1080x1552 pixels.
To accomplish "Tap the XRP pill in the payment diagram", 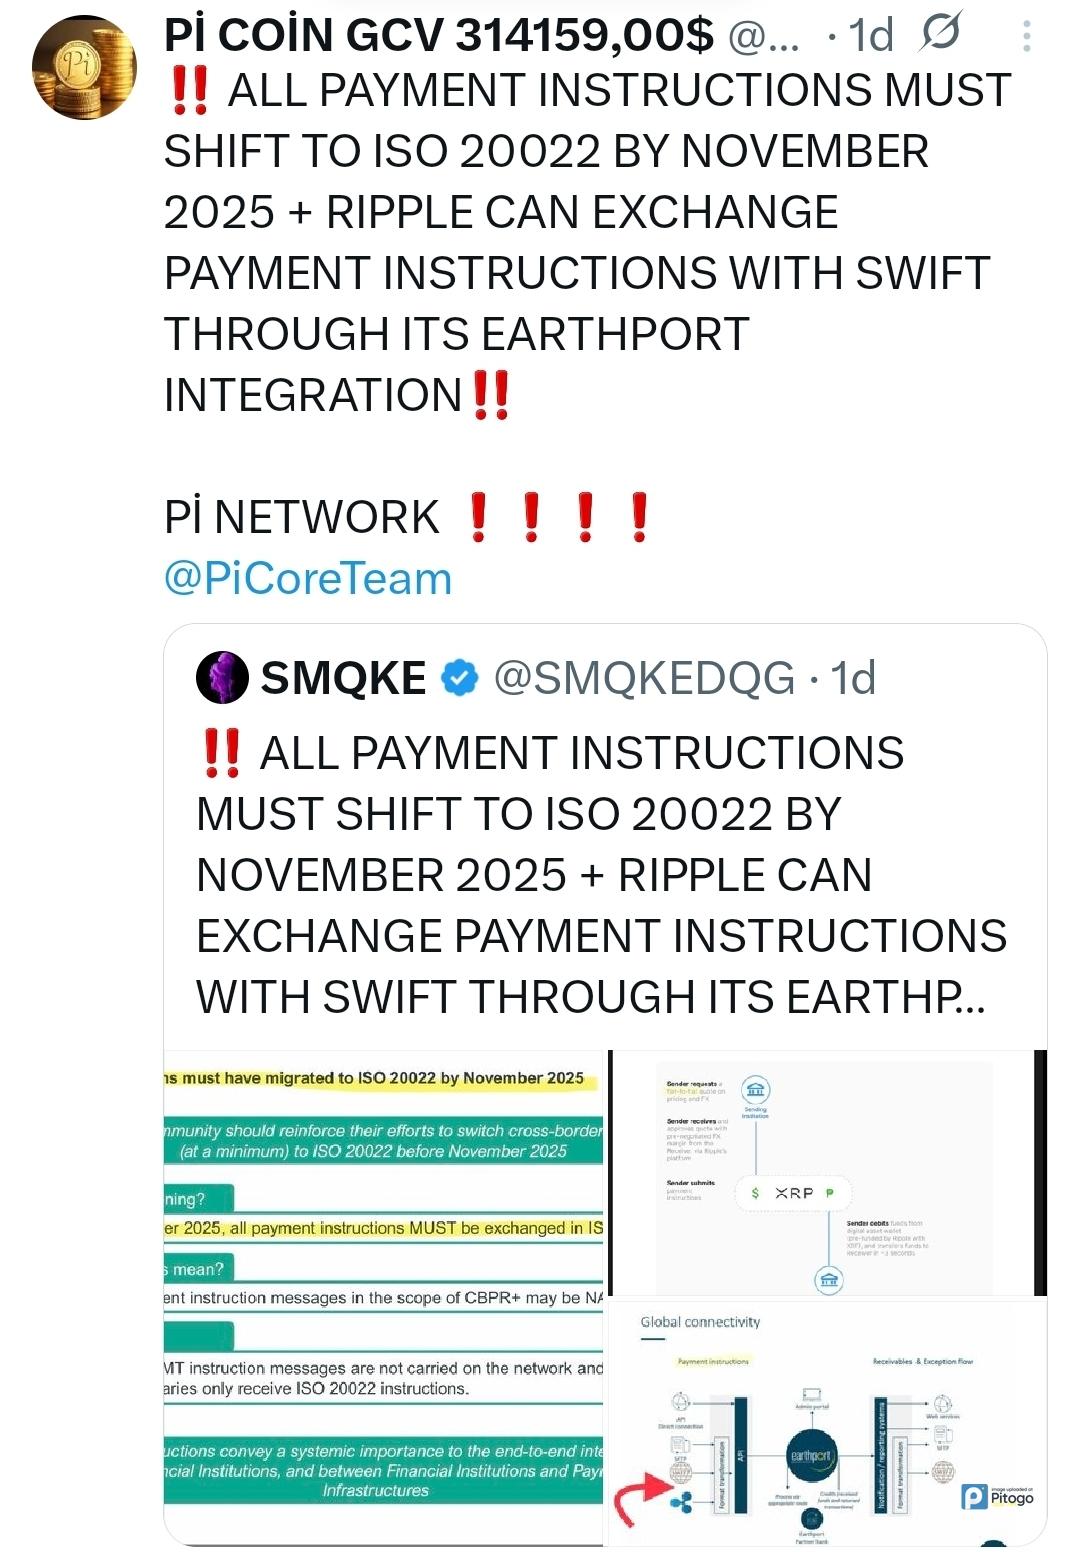I will pyautogui.click(x=793, y=1192).
